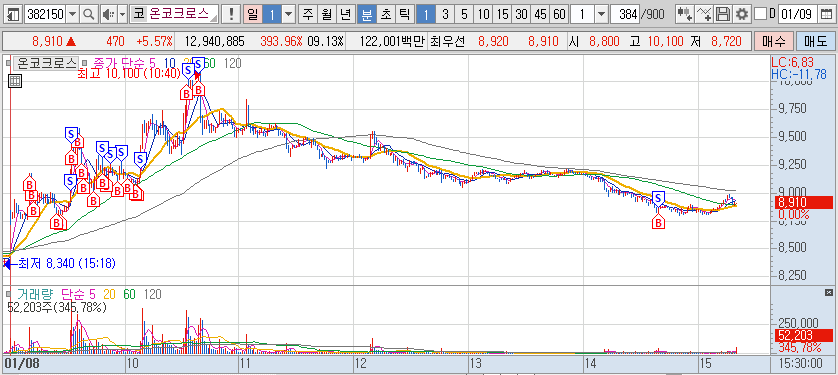Click the S sell marker after 14:30
838x375 pixels.
tap(659, 198)
